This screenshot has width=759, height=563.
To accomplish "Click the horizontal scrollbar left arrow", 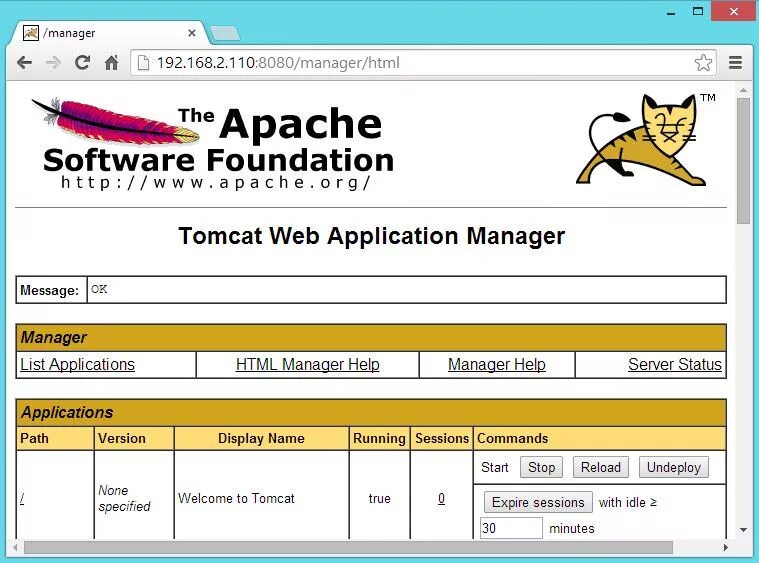I will (x=15, y=548).
